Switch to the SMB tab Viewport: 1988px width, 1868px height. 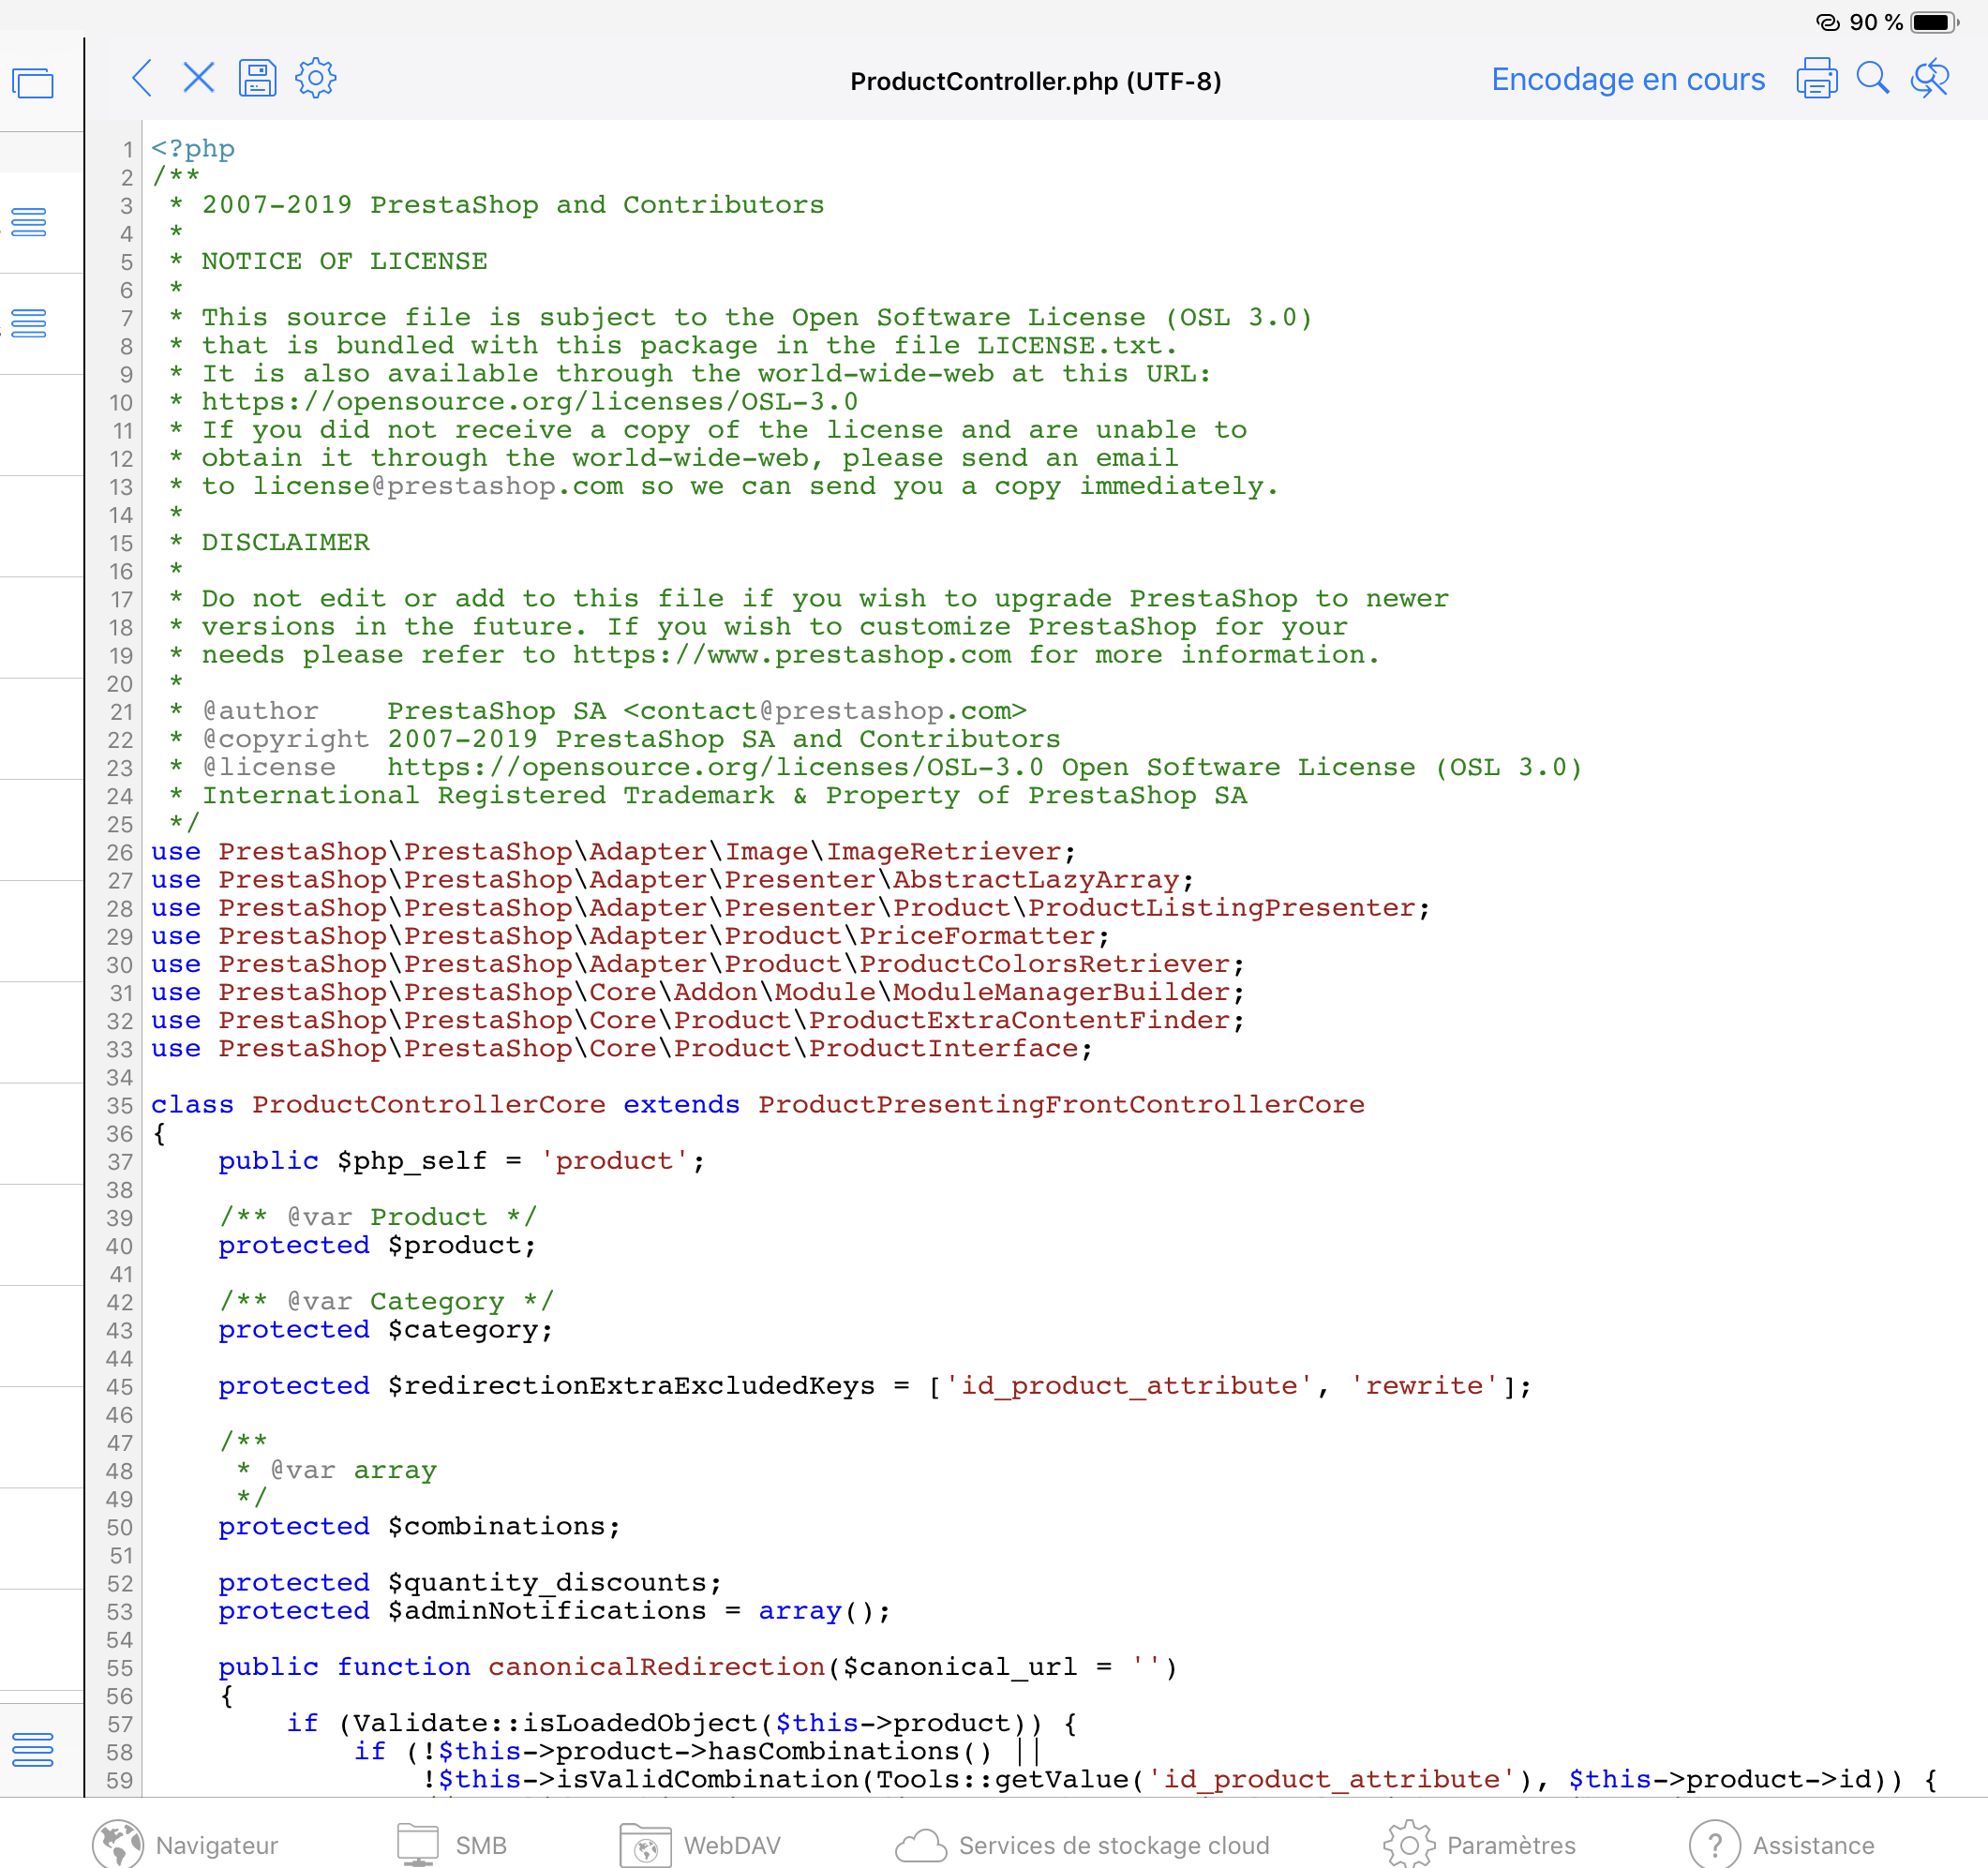452,1844
